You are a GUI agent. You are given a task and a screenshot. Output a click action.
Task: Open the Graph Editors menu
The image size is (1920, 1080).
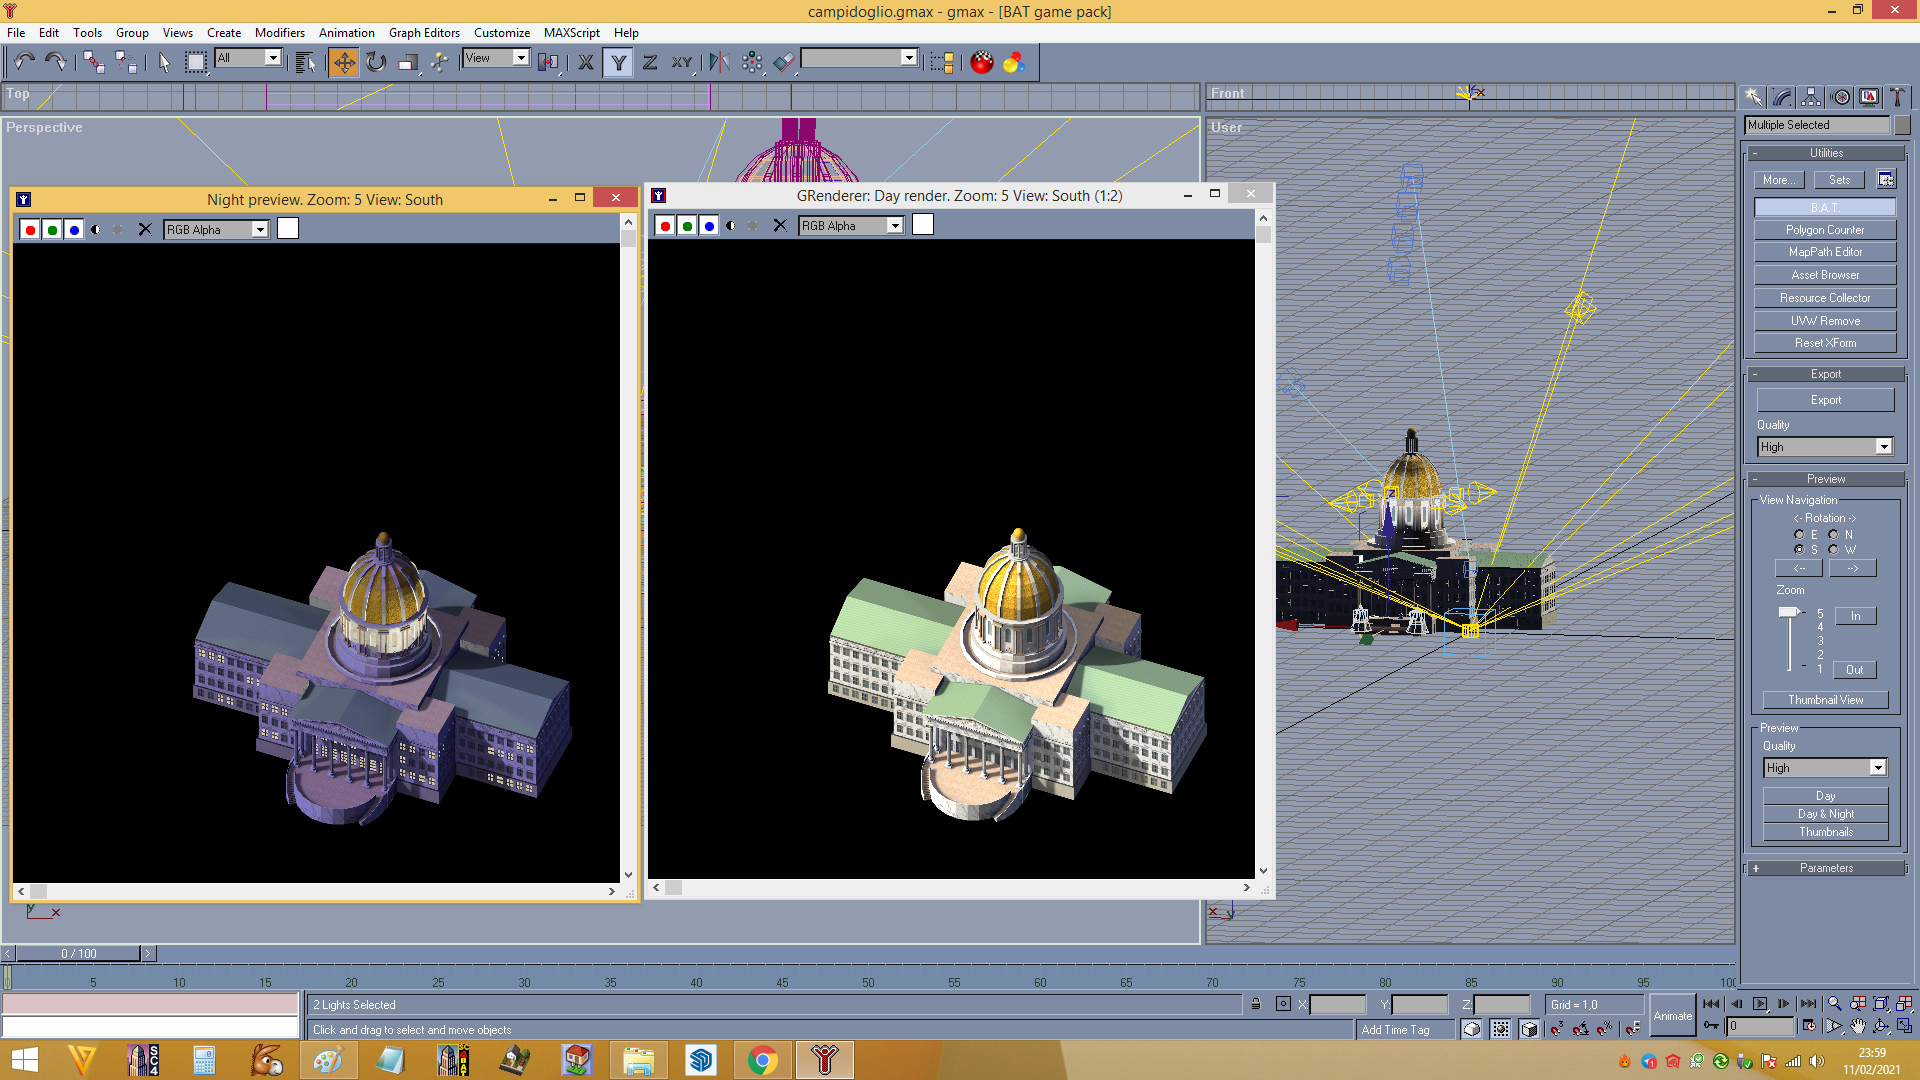(424, 33)
